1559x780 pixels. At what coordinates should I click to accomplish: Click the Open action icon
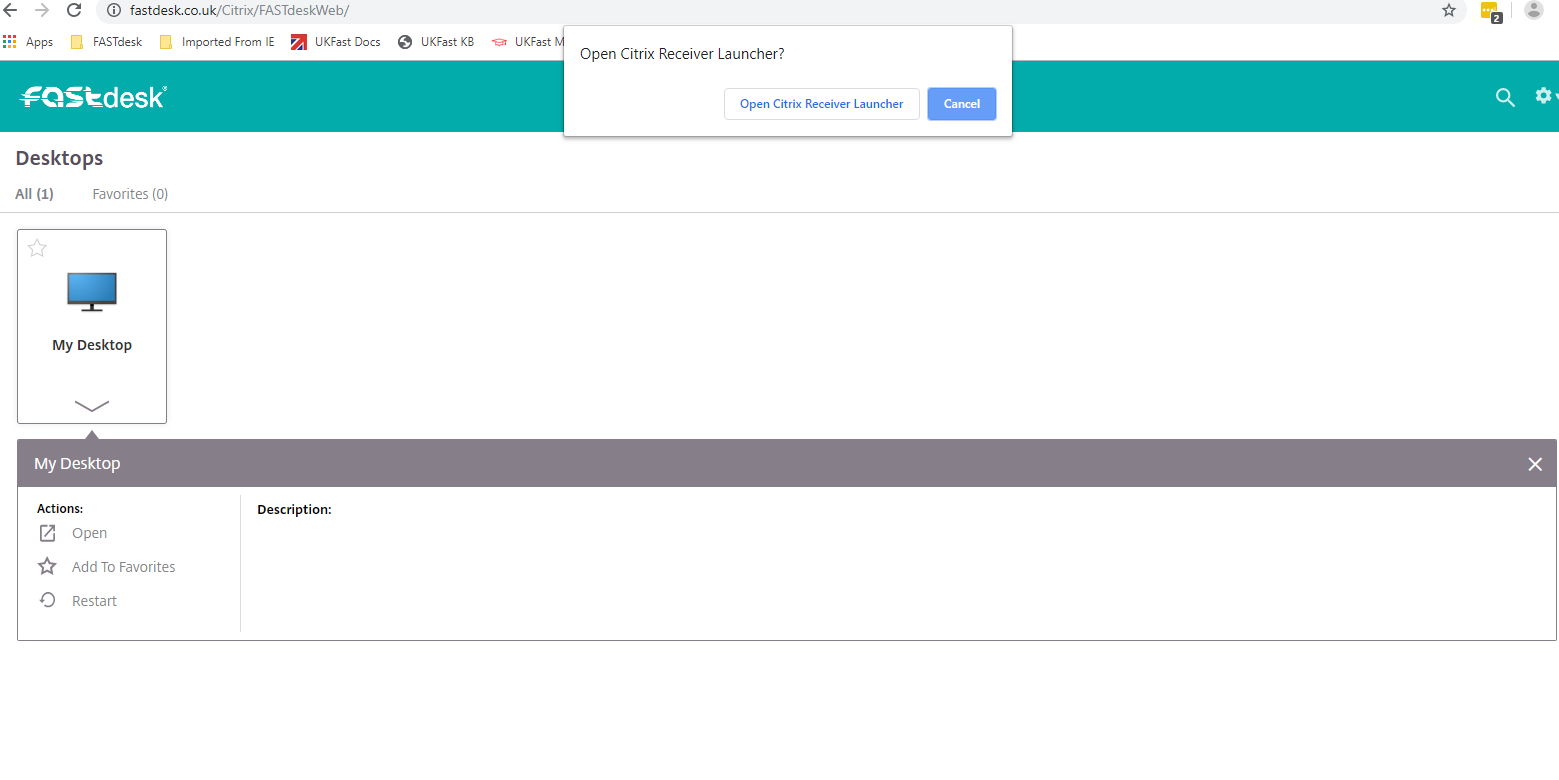click(x=47, y=533)
